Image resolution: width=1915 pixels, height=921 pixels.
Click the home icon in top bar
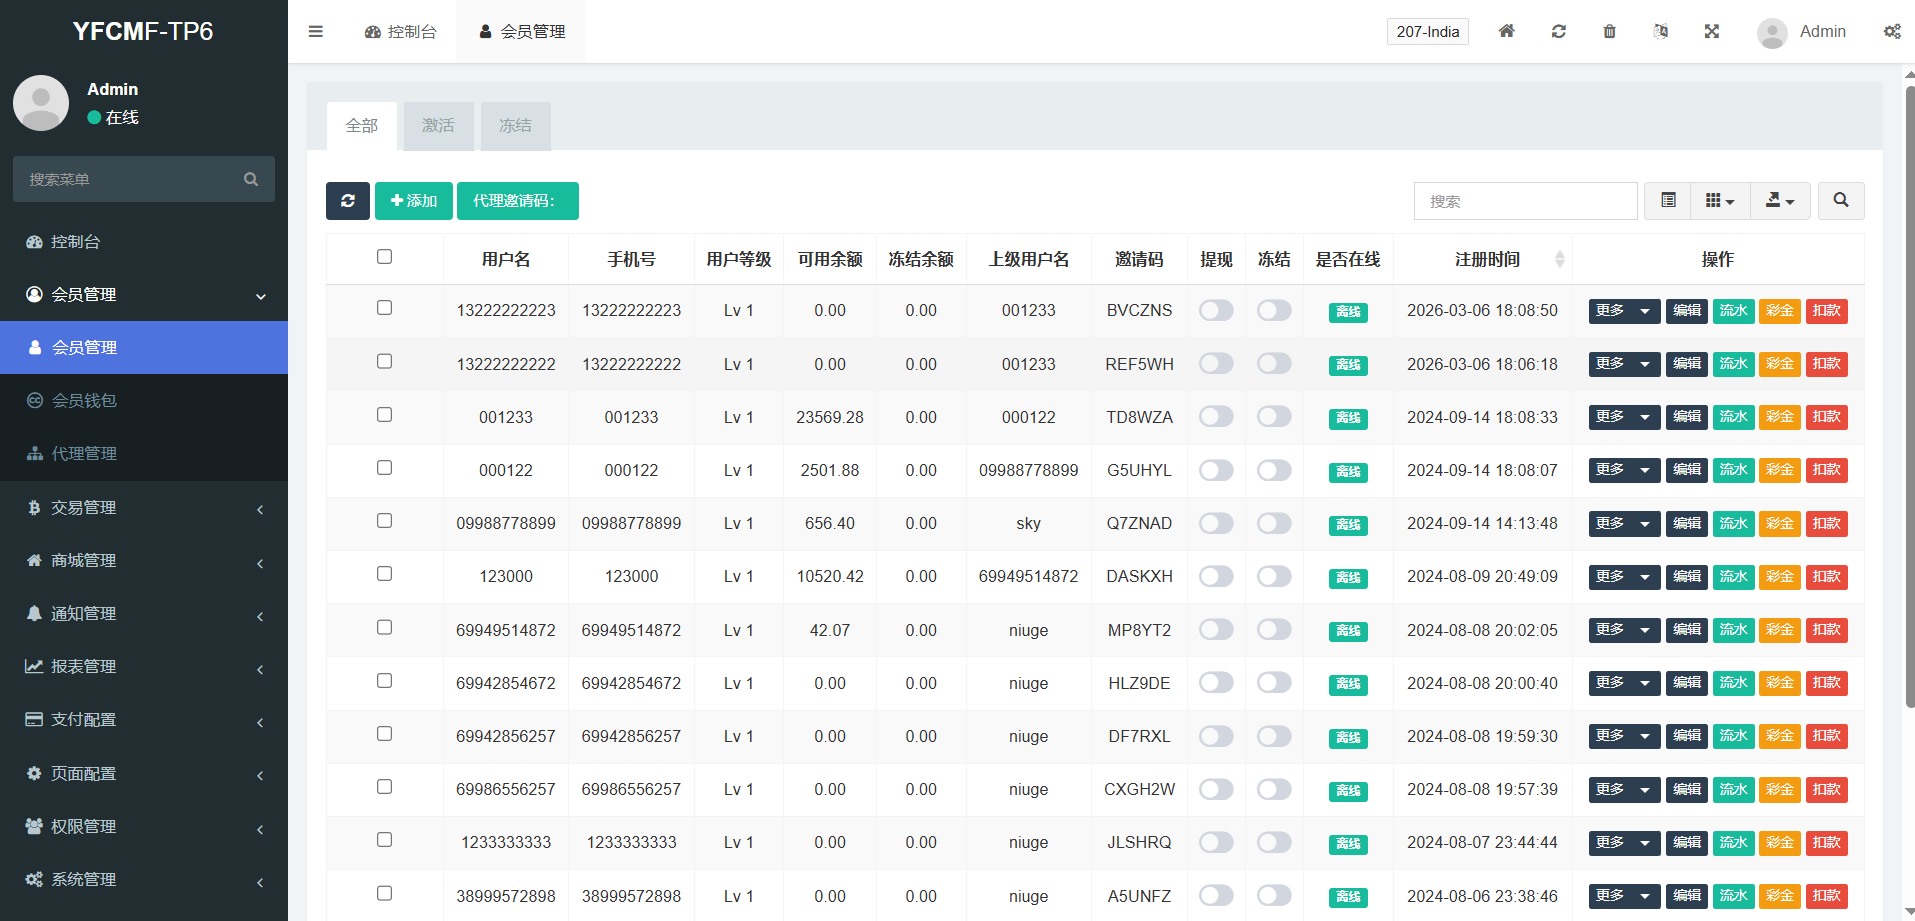1506,32
